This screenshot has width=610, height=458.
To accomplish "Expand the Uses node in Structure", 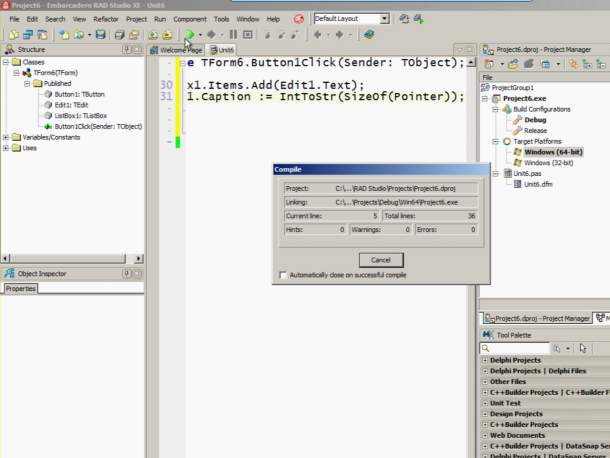I will [x=5, y=148].
